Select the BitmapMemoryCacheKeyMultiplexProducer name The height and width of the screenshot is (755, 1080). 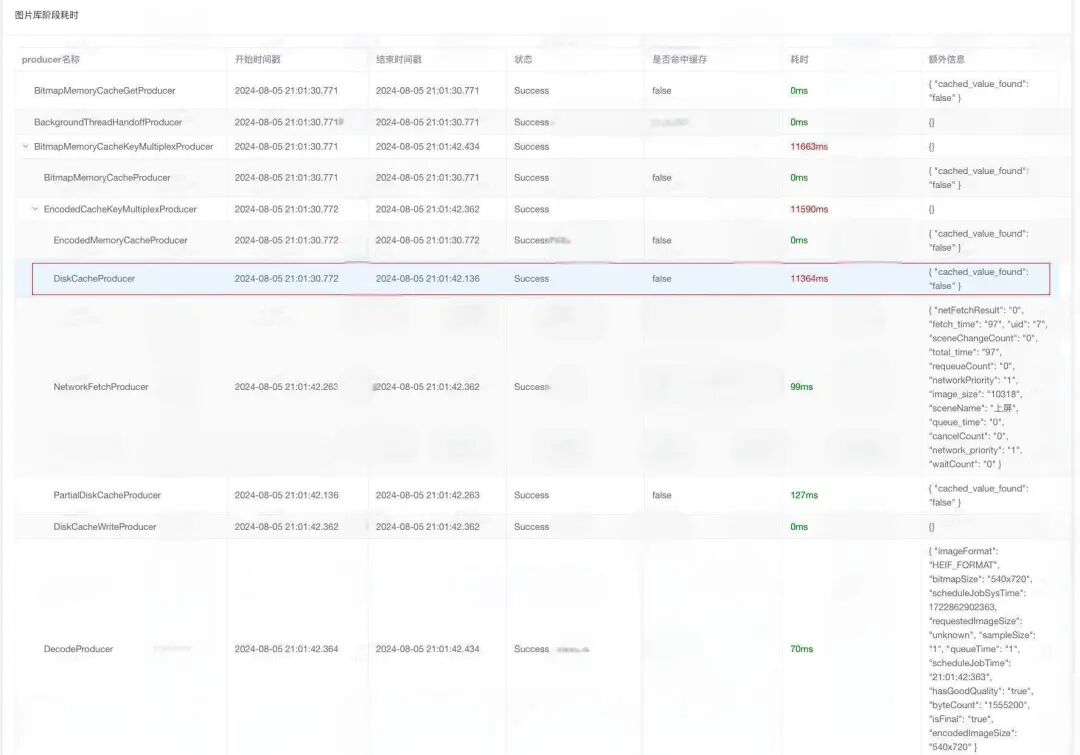coord(124,147)
